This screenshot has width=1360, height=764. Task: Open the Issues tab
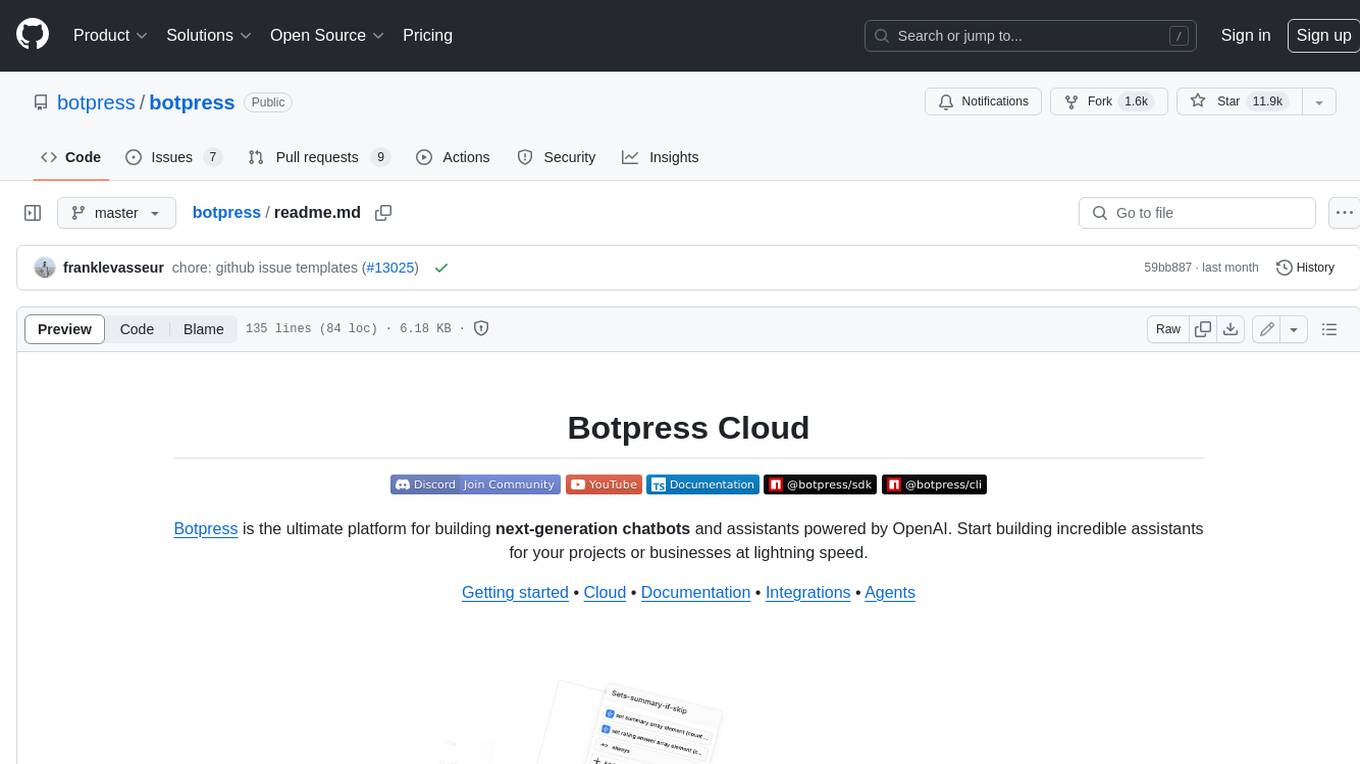pos(173,157)
